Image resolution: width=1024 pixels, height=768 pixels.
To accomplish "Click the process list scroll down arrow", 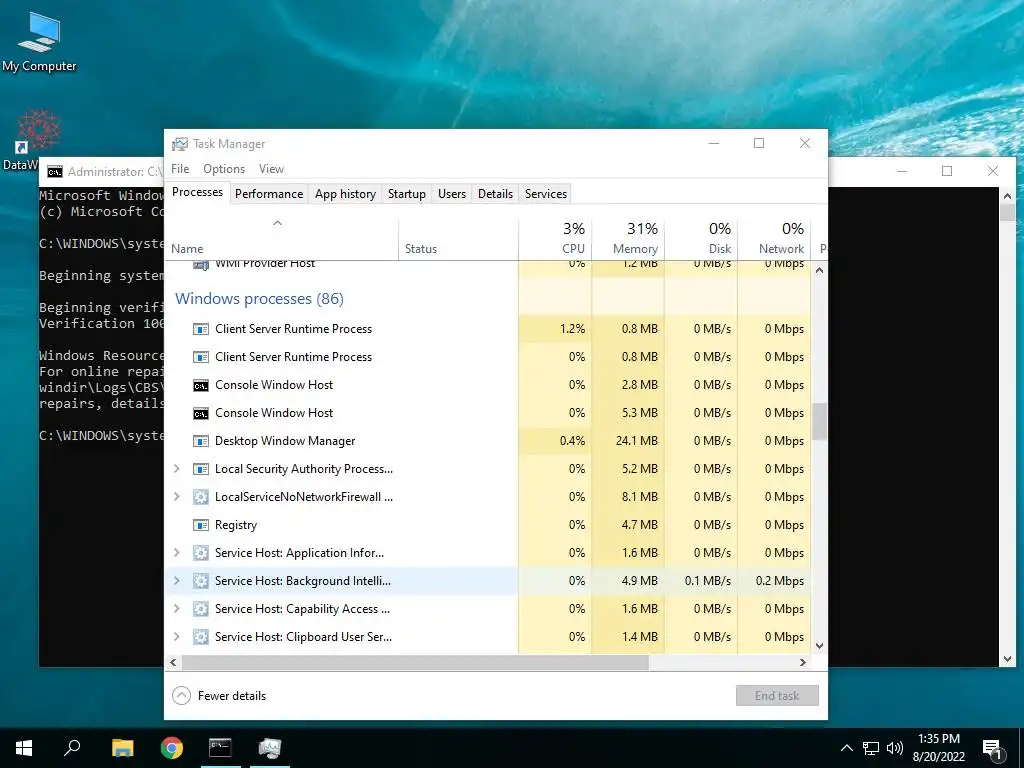I will pos(820,646).
